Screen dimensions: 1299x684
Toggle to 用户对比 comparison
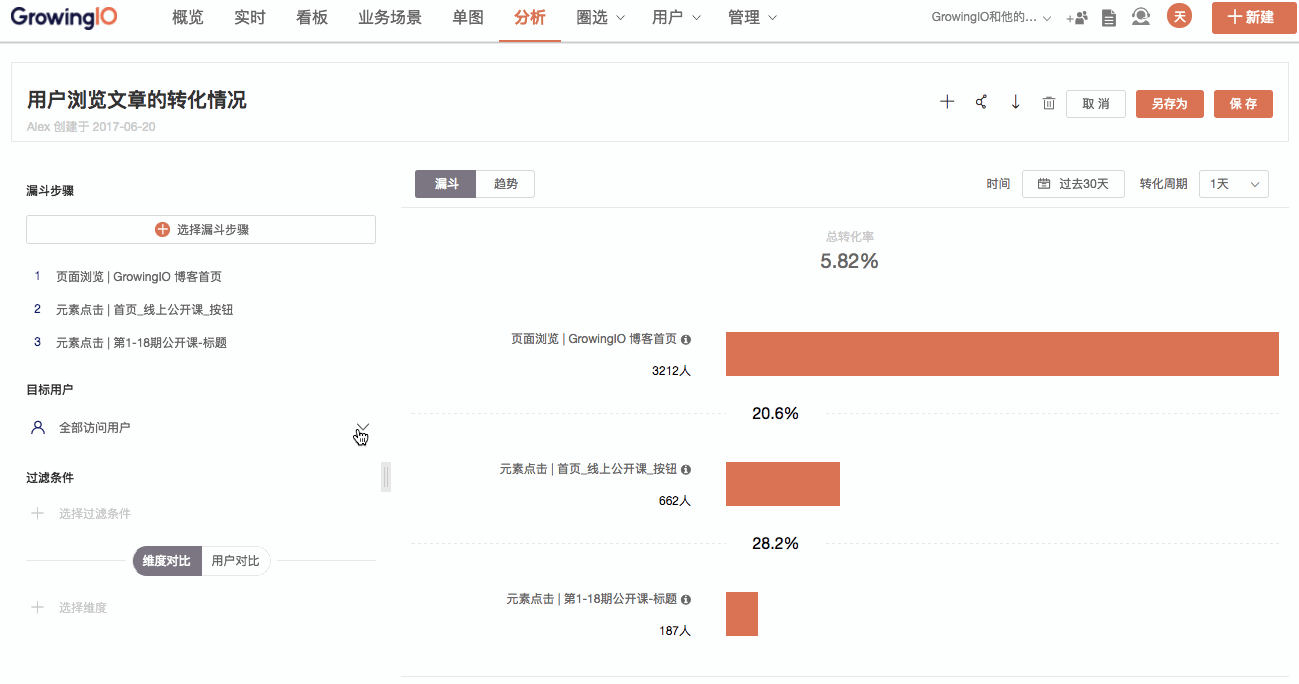coord(235,561)
